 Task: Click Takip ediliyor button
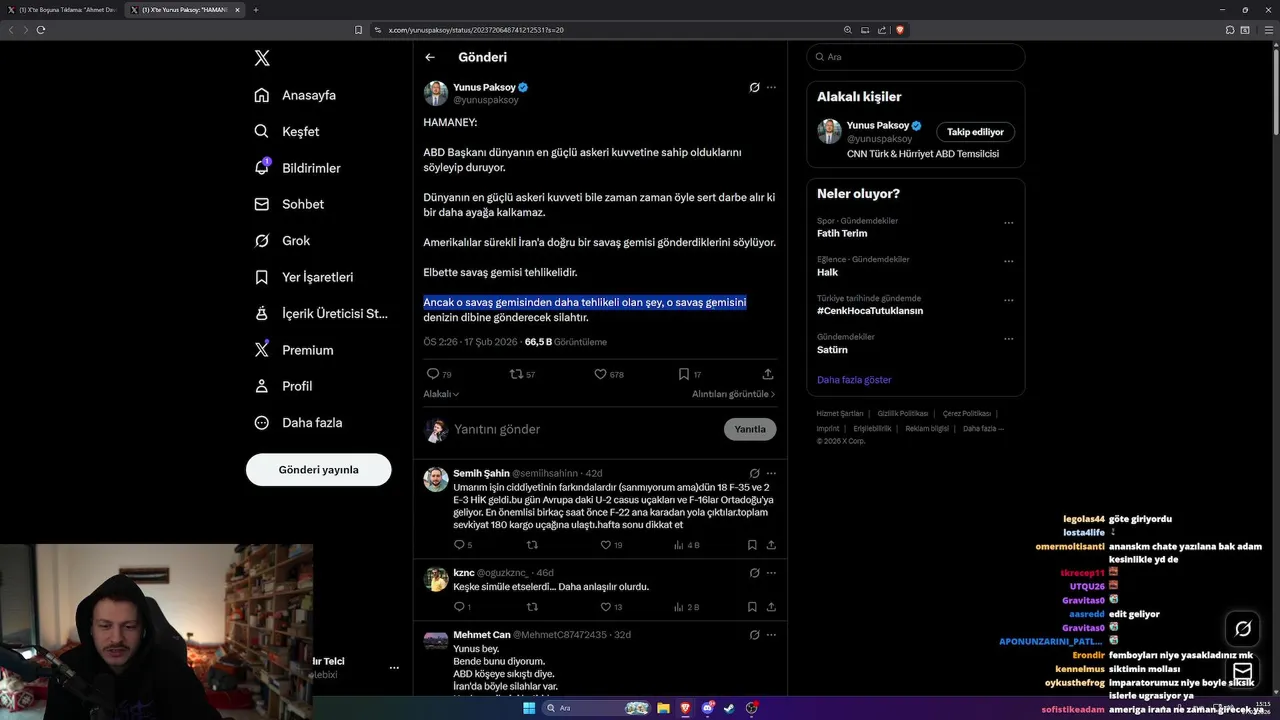pos(975,132)
